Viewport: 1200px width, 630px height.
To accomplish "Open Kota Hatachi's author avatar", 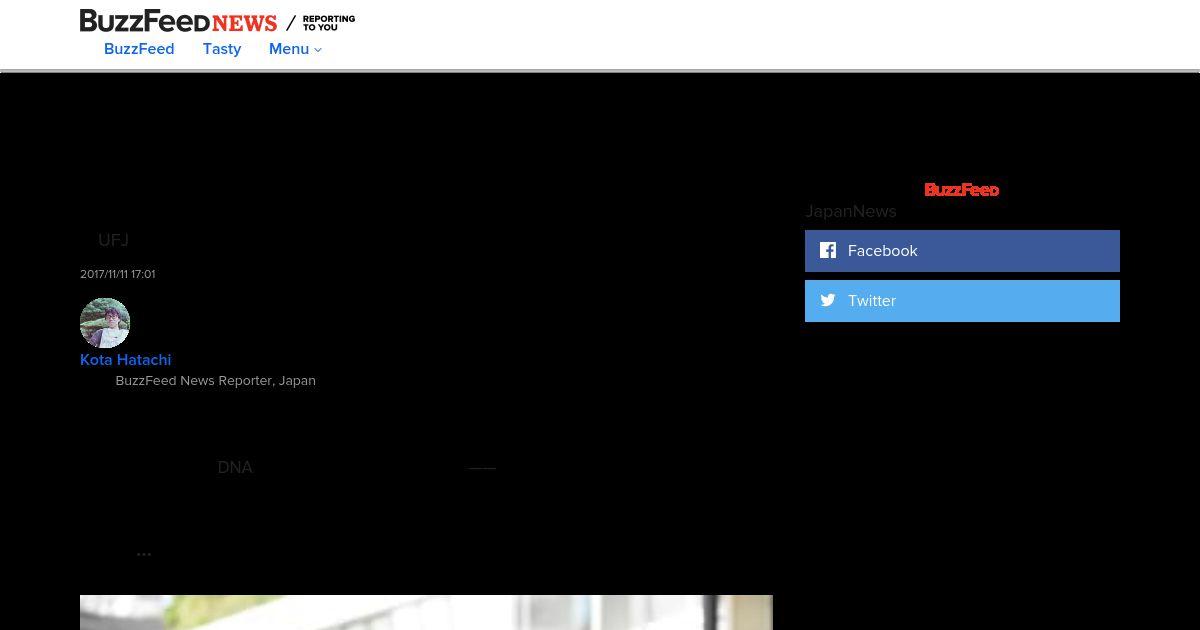I will click(105, 323).
